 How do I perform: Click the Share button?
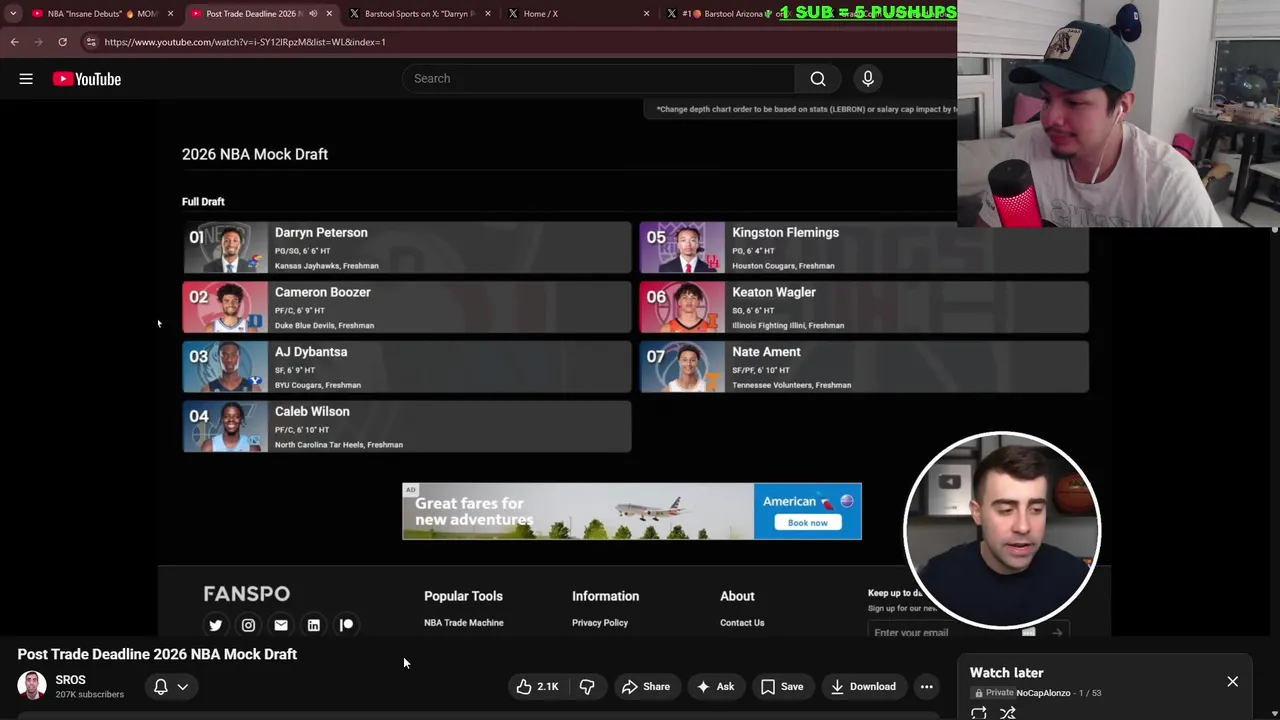[x=645, y=687]
